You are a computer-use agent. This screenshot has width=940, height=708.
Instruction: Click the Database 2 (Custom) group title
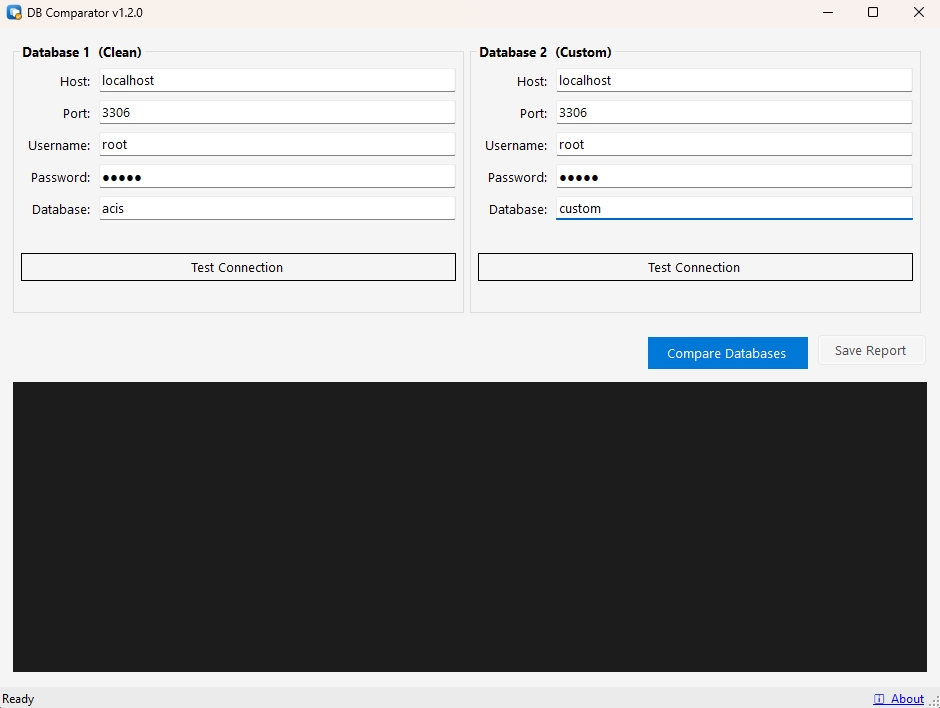pos(545,52)
